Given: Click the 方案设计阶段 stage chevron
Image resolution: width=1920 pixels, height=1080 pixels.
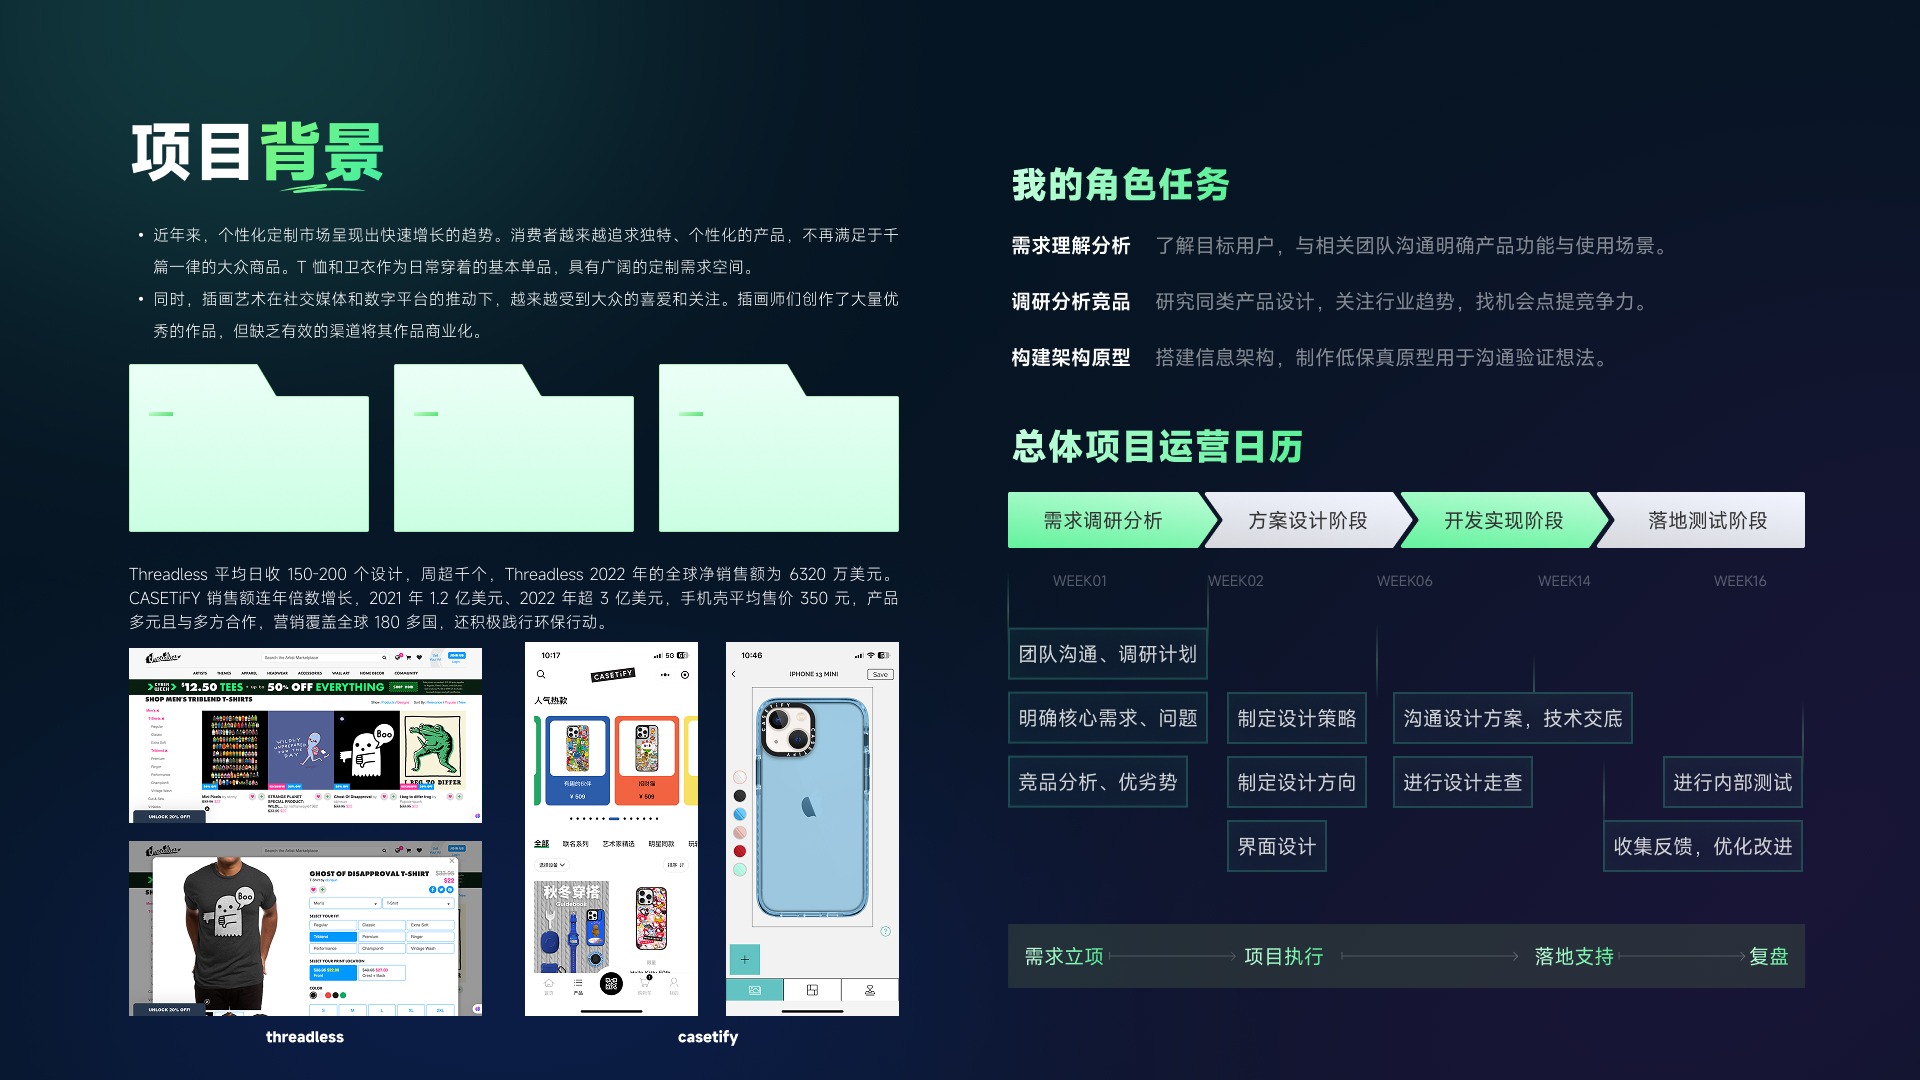Looking at the screenshot, I should point(1309,520).
